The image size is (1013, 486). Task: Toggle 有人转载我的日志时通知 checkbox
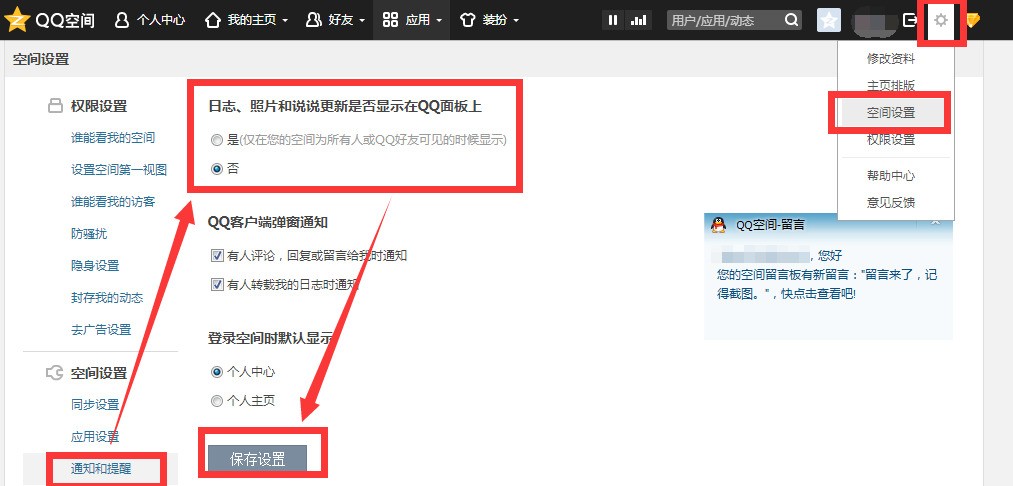pos(217,284)
